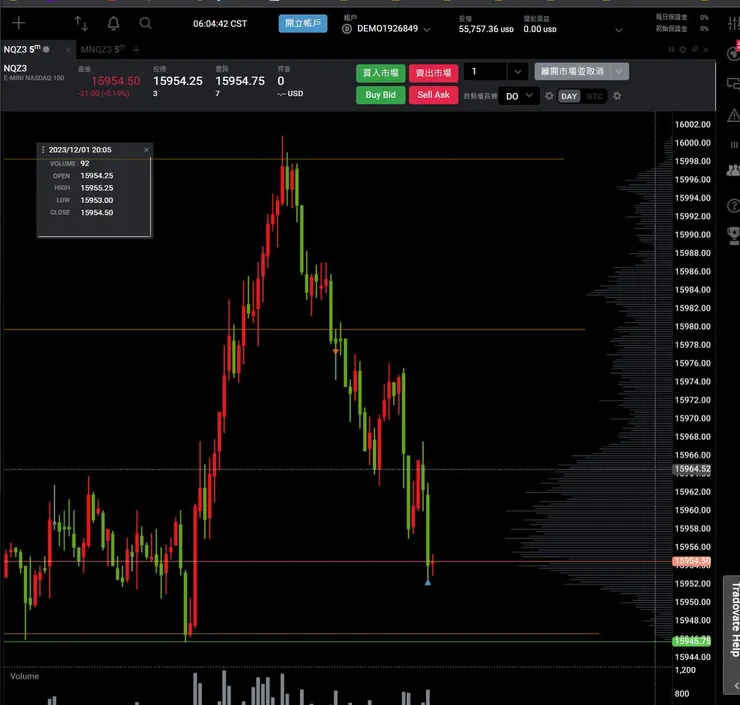The image size is (740, 705).
Task: Expand the 離開市場並取消 dropdown arrow
Action: (620, 71)
